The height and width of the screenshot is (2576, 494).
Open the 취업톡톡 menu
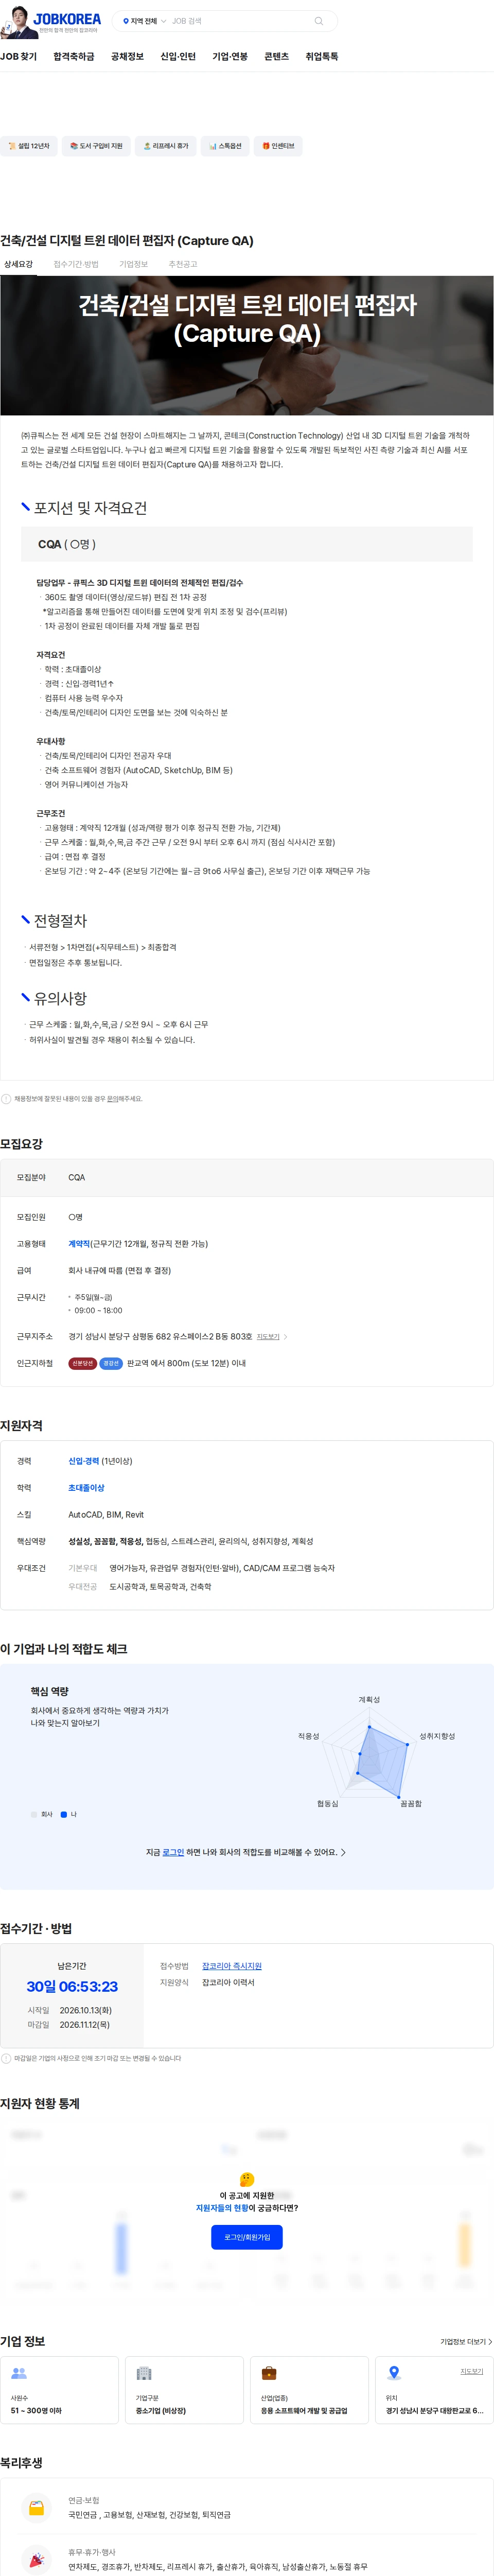(322, 57)
